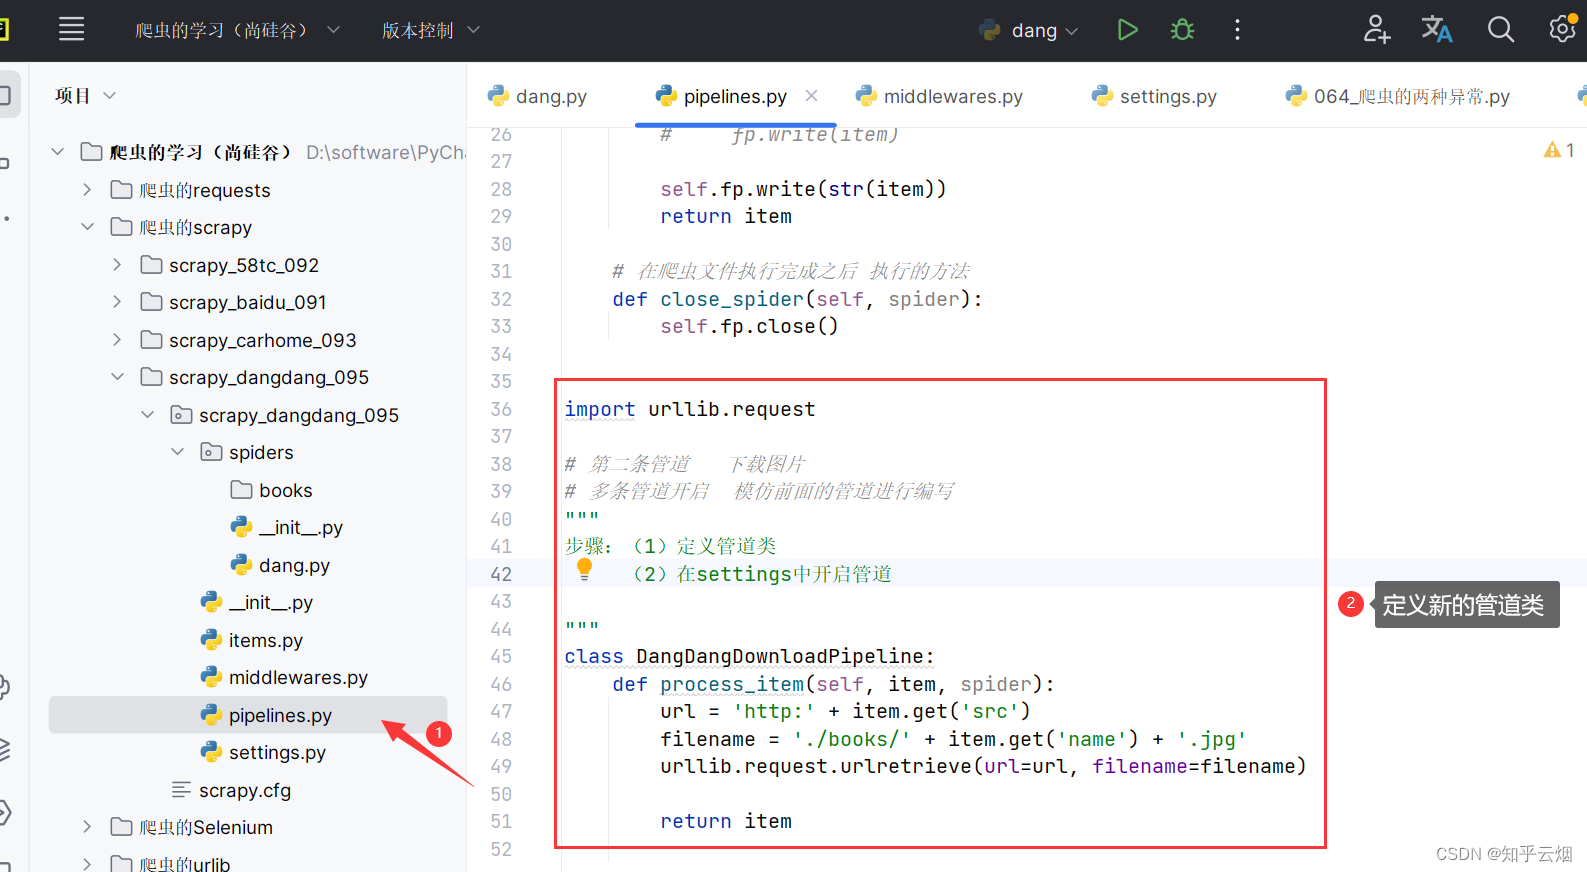Image resolution: width=1587 pixels, height=872 pixels.
Task: Open the Code With Me user icon
Action: (1377, 29)
